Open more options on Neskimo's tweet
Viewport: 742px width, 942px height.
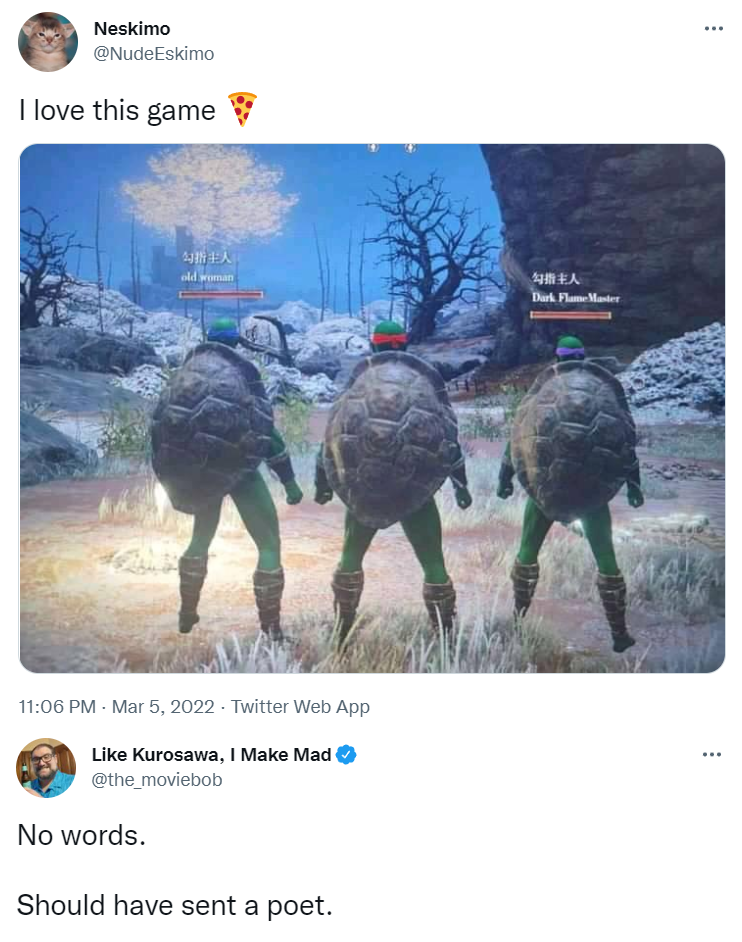[x=713, y=28]
